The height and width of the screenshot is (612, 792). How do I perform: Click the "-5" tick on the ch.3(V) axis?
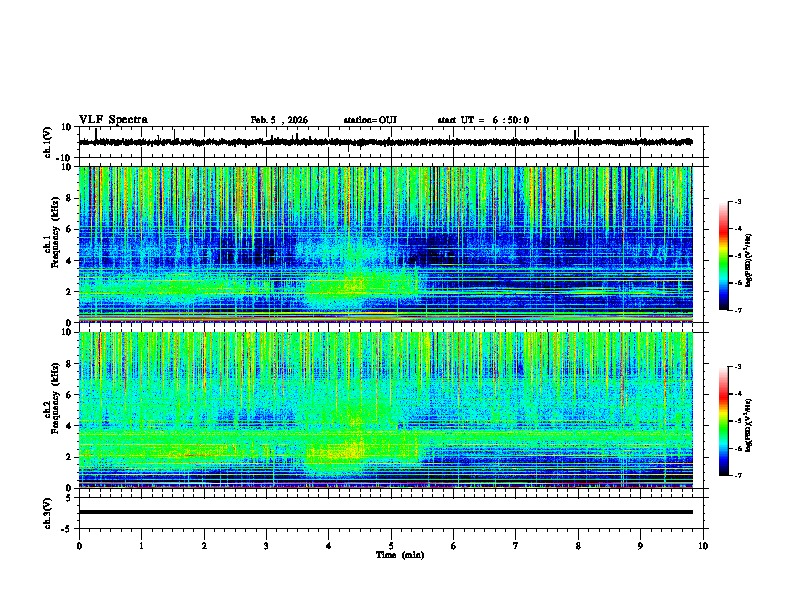[x=67, y=529]
